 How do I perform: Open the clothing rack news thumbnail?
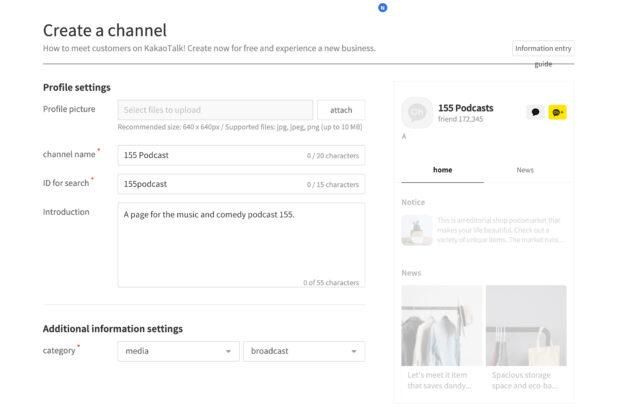tap(442, 326)
